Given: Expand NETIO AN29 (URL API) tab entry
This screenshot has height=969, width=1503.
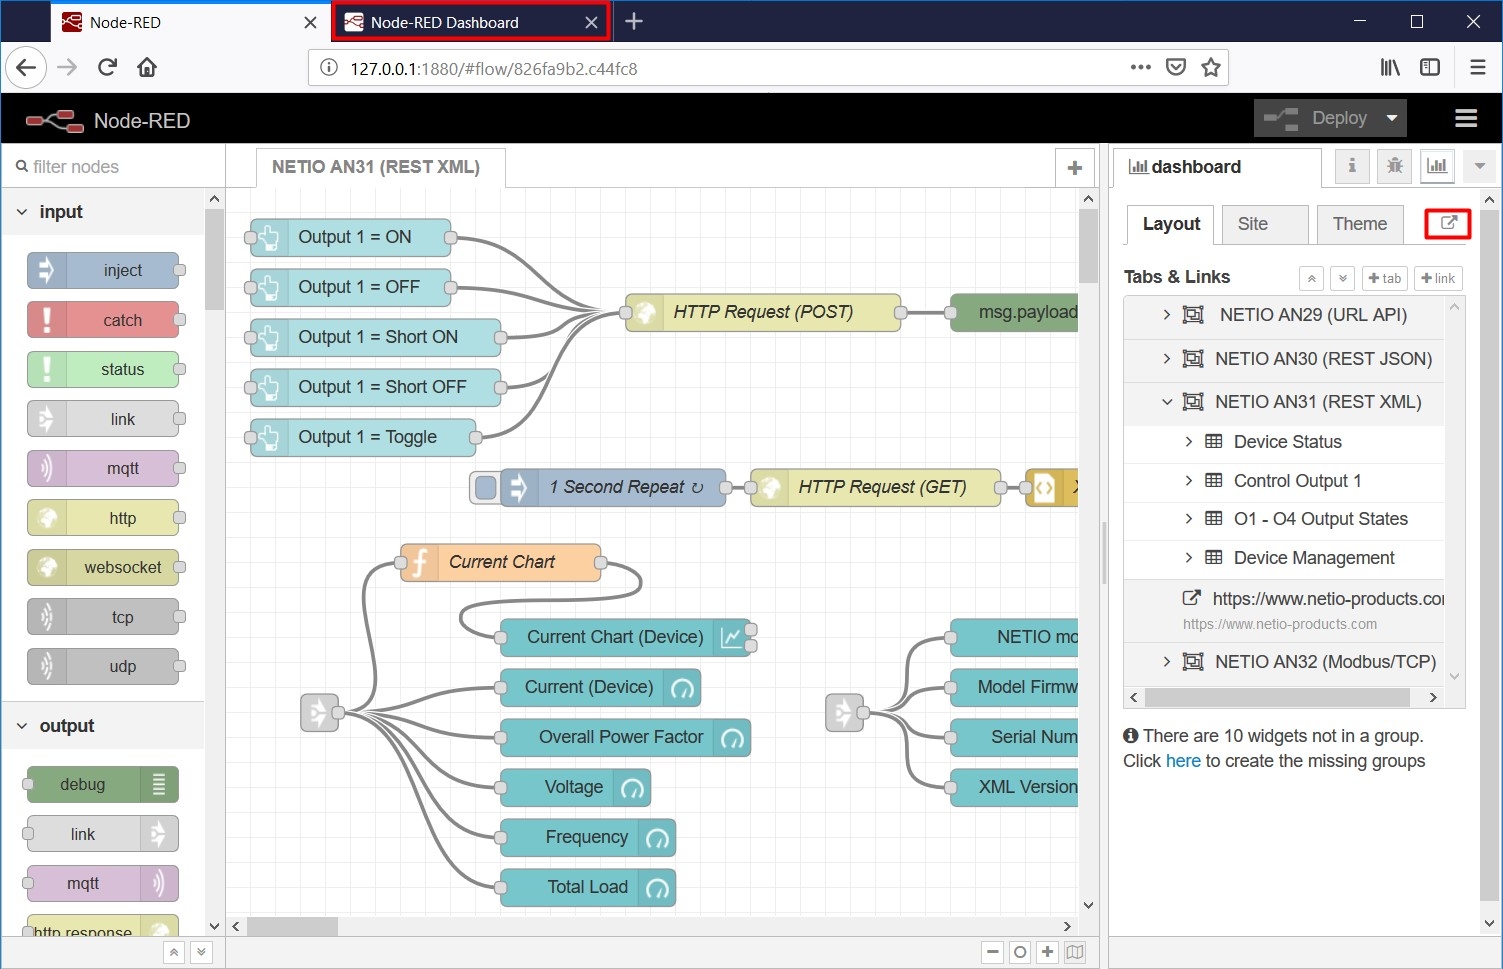Looking at the screenshot, I should tap(1166, 314).
